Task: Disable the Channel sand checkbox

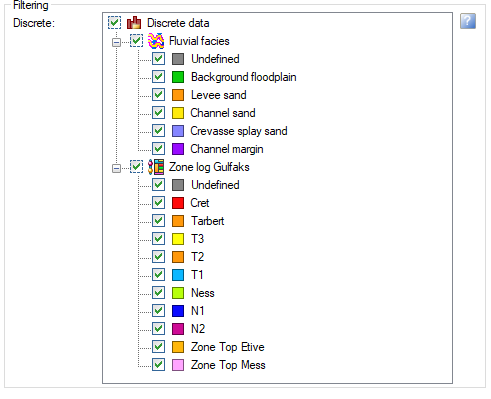Action: click(158, 113)
